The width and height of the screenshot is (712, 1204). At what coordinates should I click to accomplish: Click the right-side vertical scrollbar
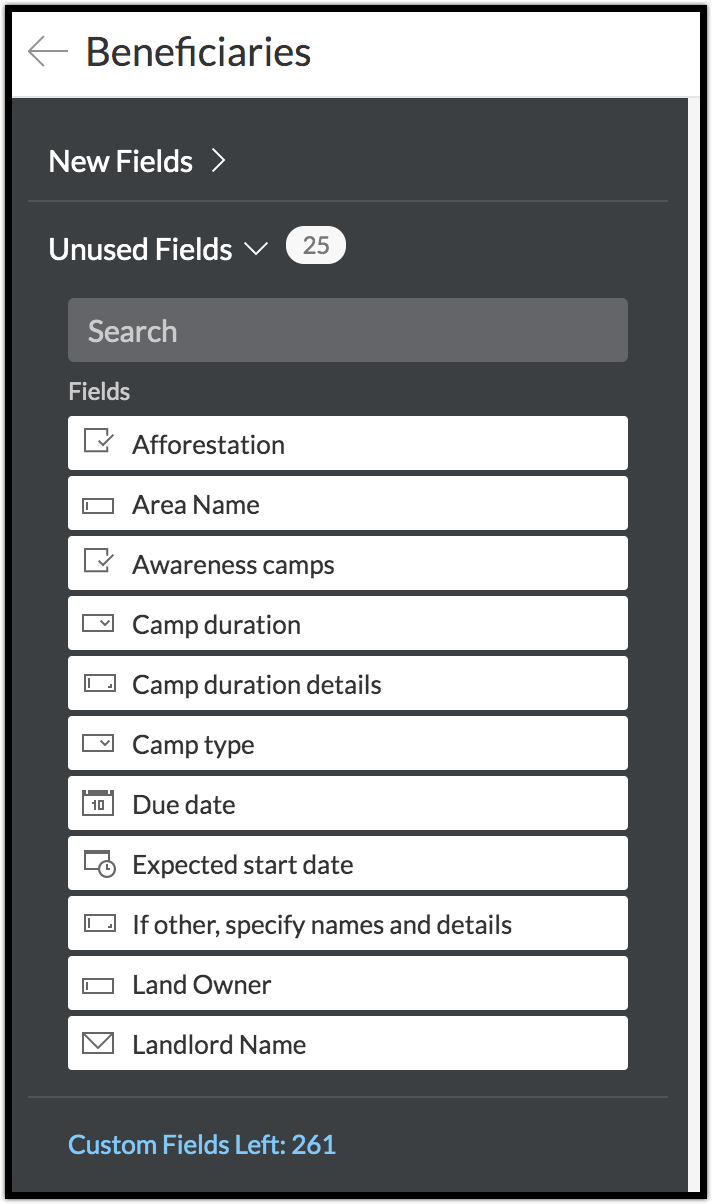[x=694, y=640]
